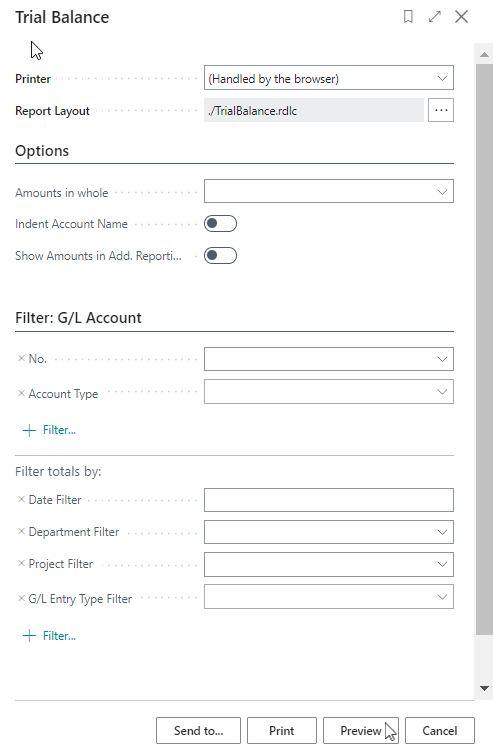Click the bookmark icon beside Trial Balance title
Viewport: 493px width, 750px height.
click(x=408, y=17)
